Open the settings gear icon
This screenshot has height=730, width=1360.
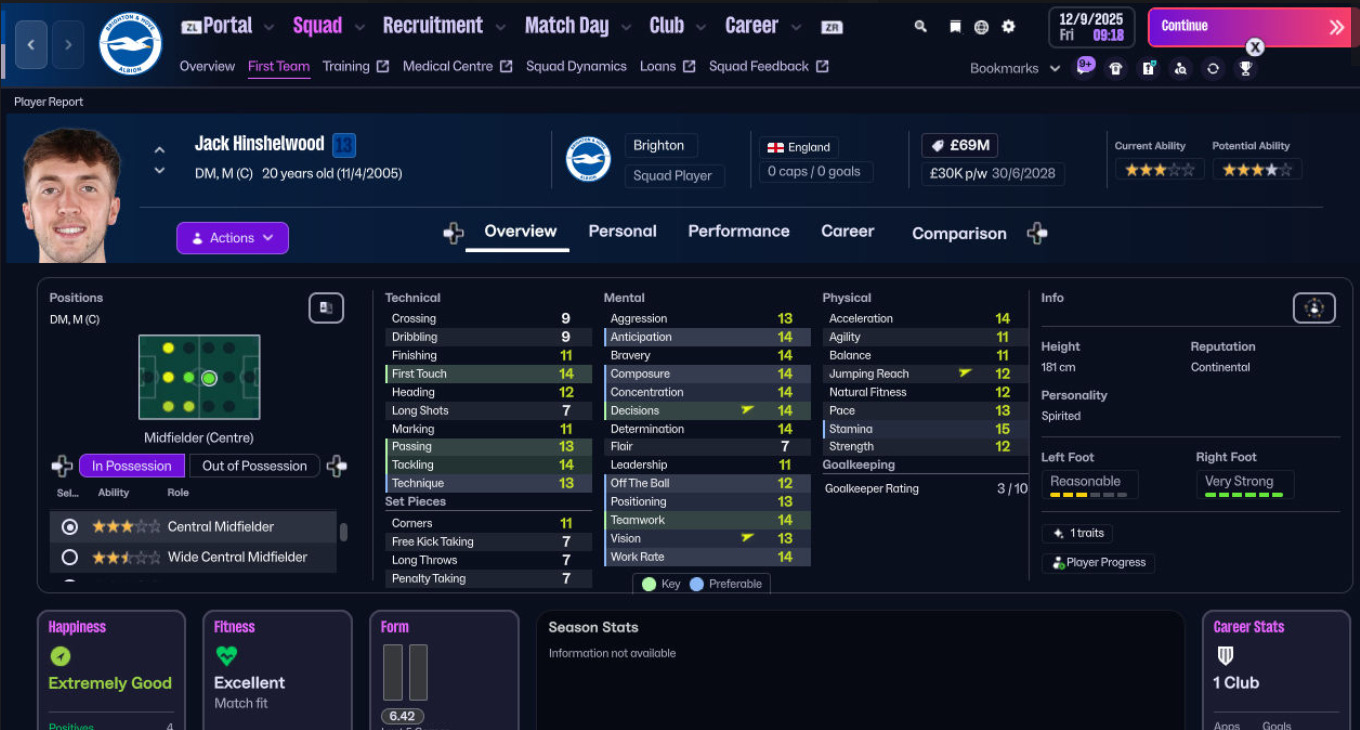tap(1008, 27)
